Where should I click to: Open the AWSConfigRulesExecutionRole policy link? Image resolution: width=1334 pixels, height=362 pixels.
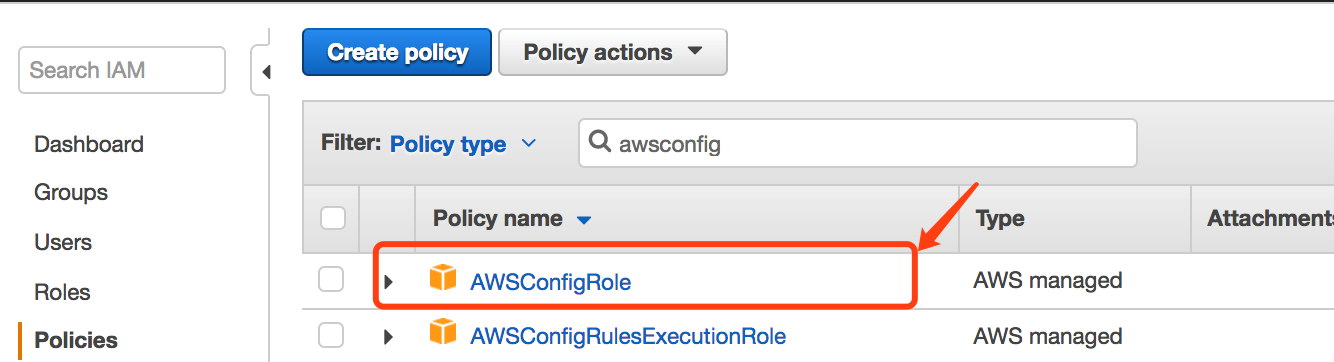628,336
